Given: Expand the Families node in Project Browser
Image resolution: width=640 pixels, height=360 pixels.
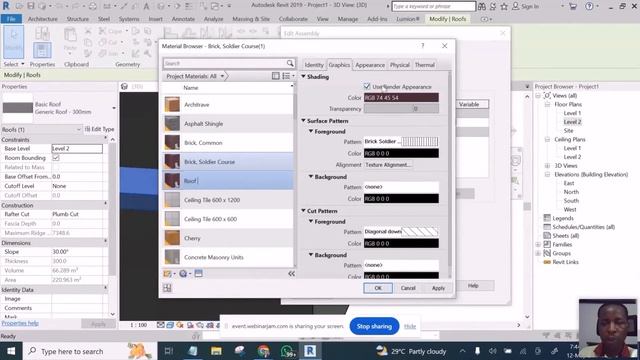Looking at the screenshot, I should pyautogui.click(x=538, y=244).
